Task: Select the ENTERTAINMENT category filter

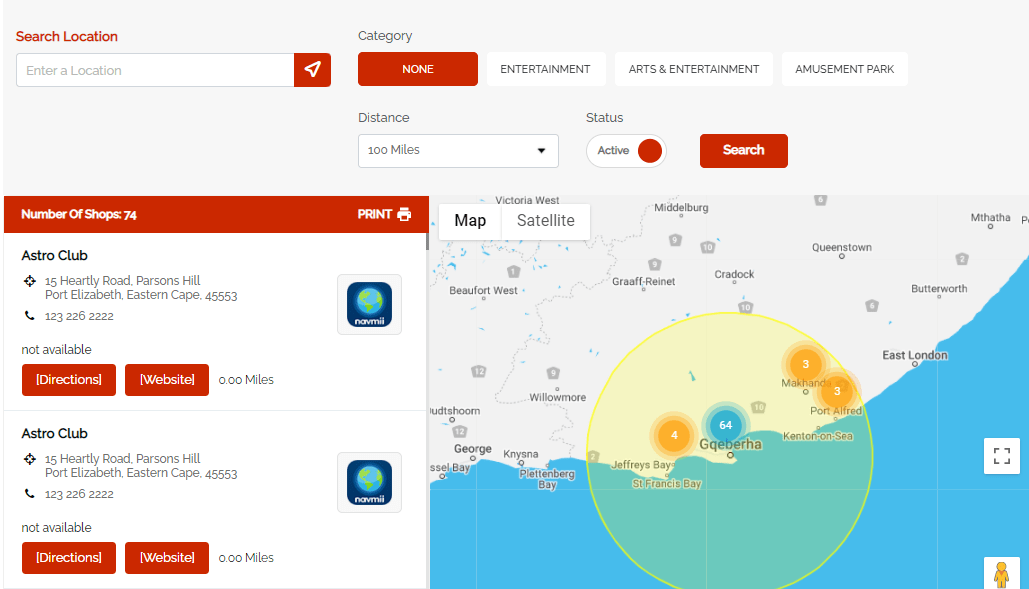Action: tap(545, 69)
